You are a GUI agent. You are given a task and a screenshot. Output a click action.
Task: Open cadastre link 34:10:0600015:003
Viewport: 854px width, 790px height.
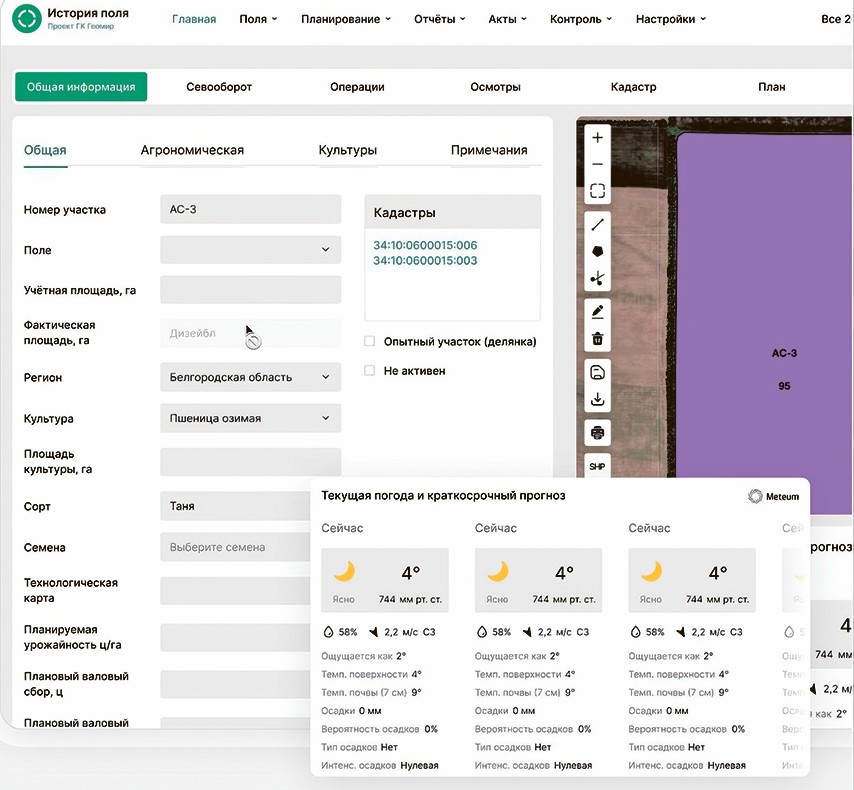click(x=425, y=260)
